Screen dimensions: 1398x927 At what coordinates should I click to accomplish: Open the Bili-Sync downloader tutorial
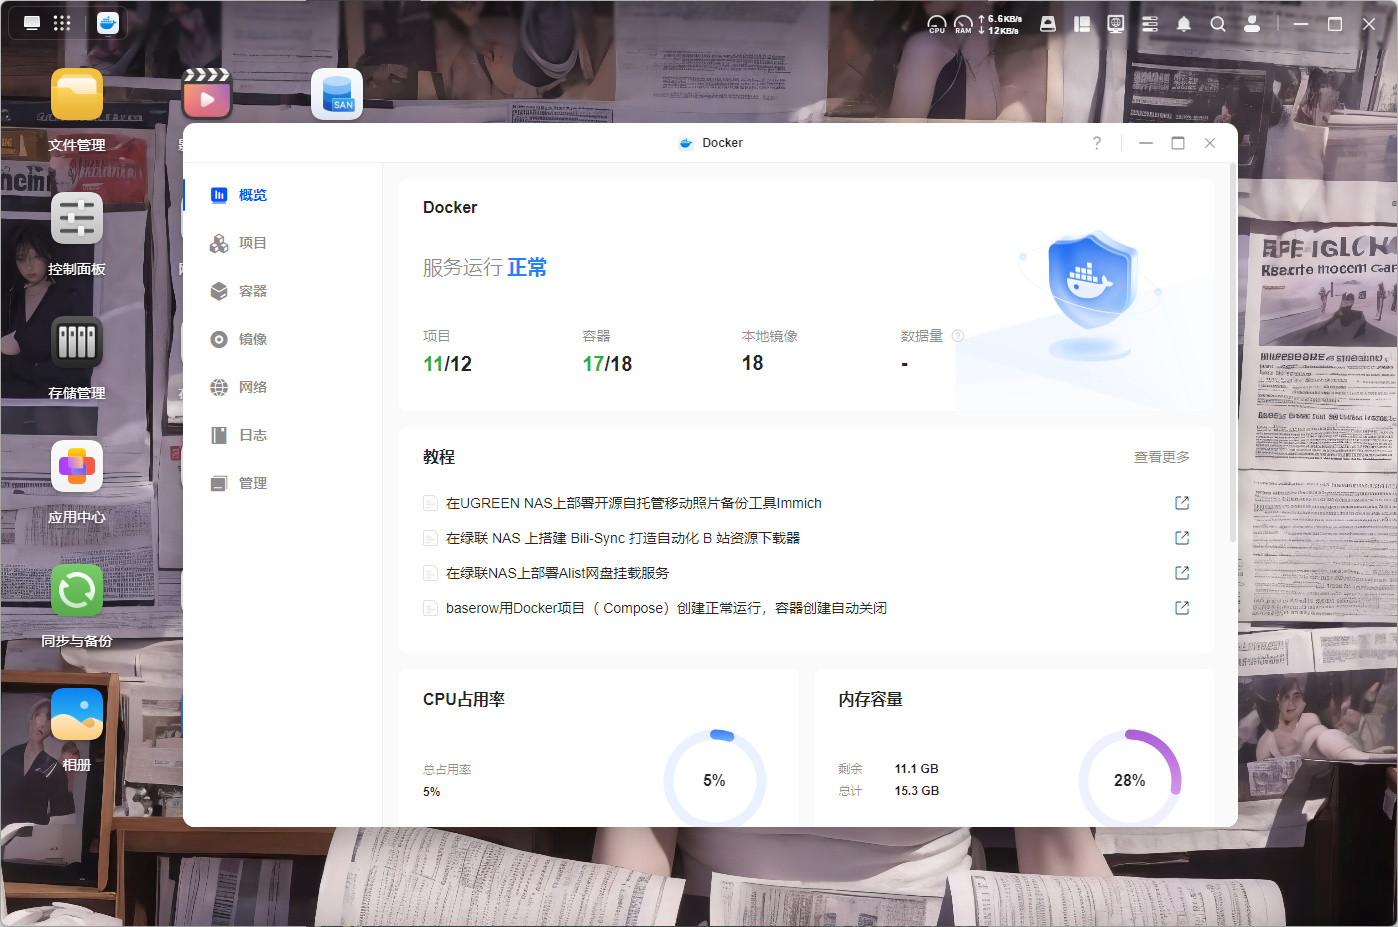pyautogui.click(x=623, y=538)
